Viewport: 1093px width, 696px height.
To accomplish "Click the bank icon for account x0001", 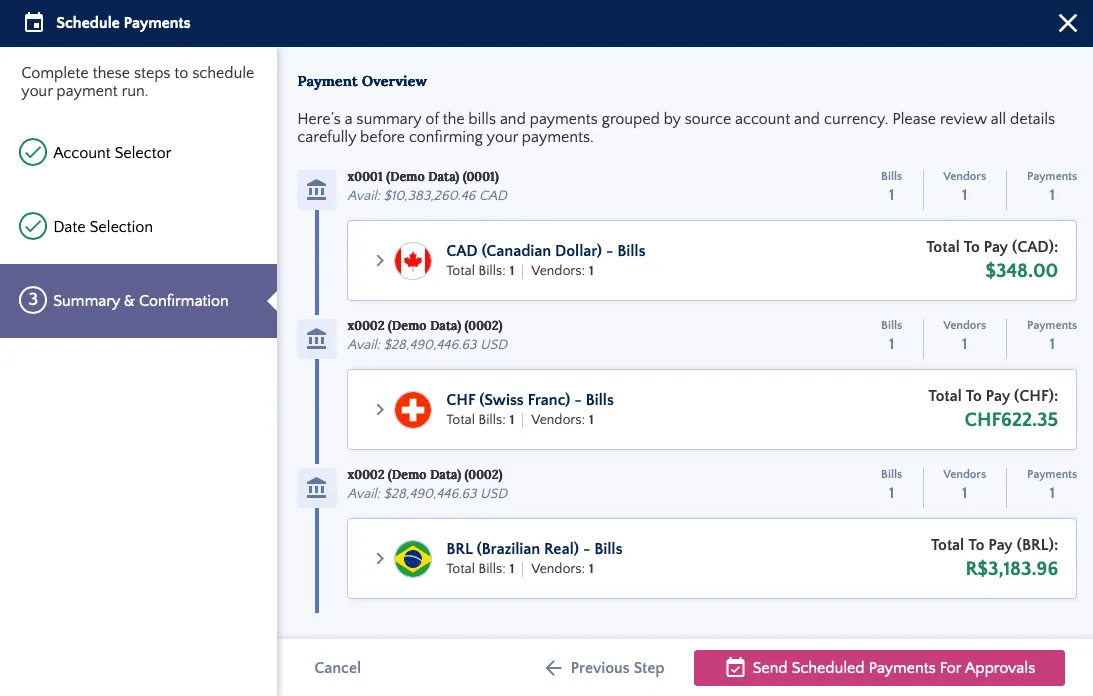I will (316, 190).
